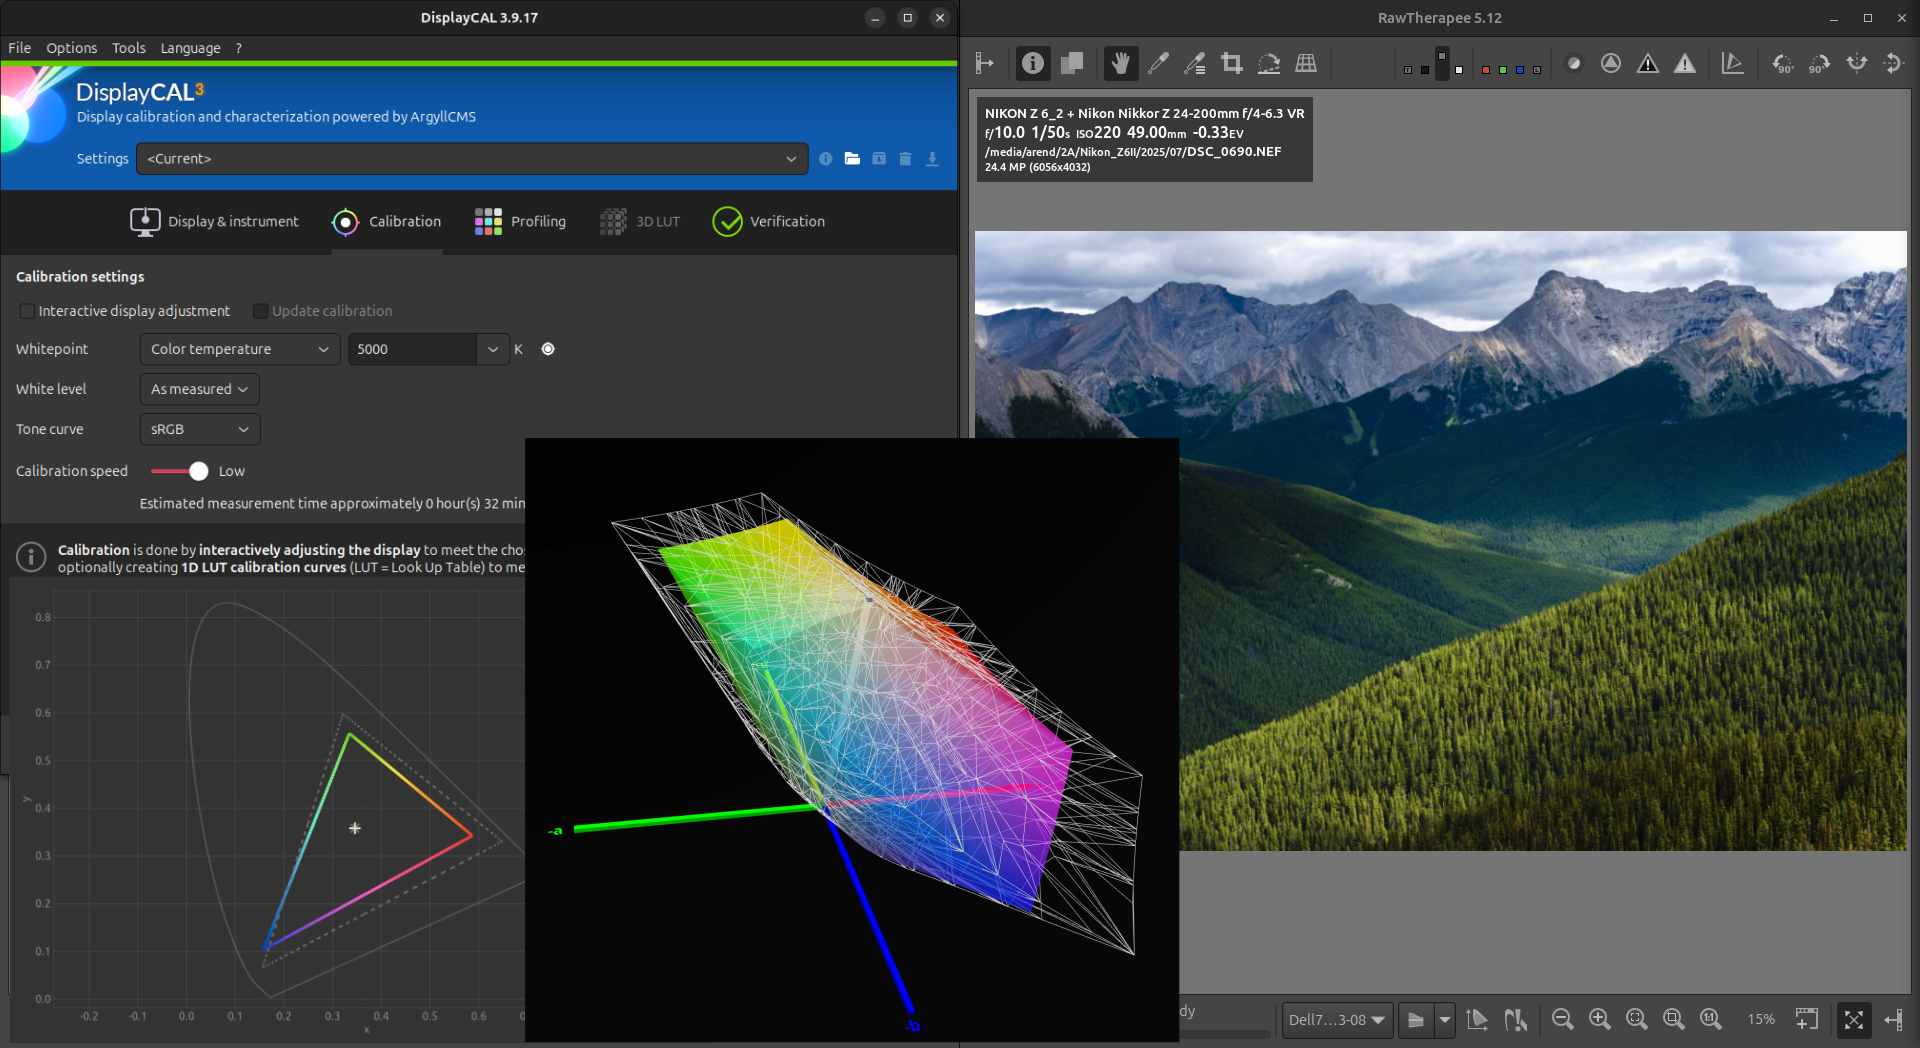Viewport: 1920px width, 1048px height.
Task: Toggle the red channel preview square
Action: pyautogui.click(x=1486, y=70)
